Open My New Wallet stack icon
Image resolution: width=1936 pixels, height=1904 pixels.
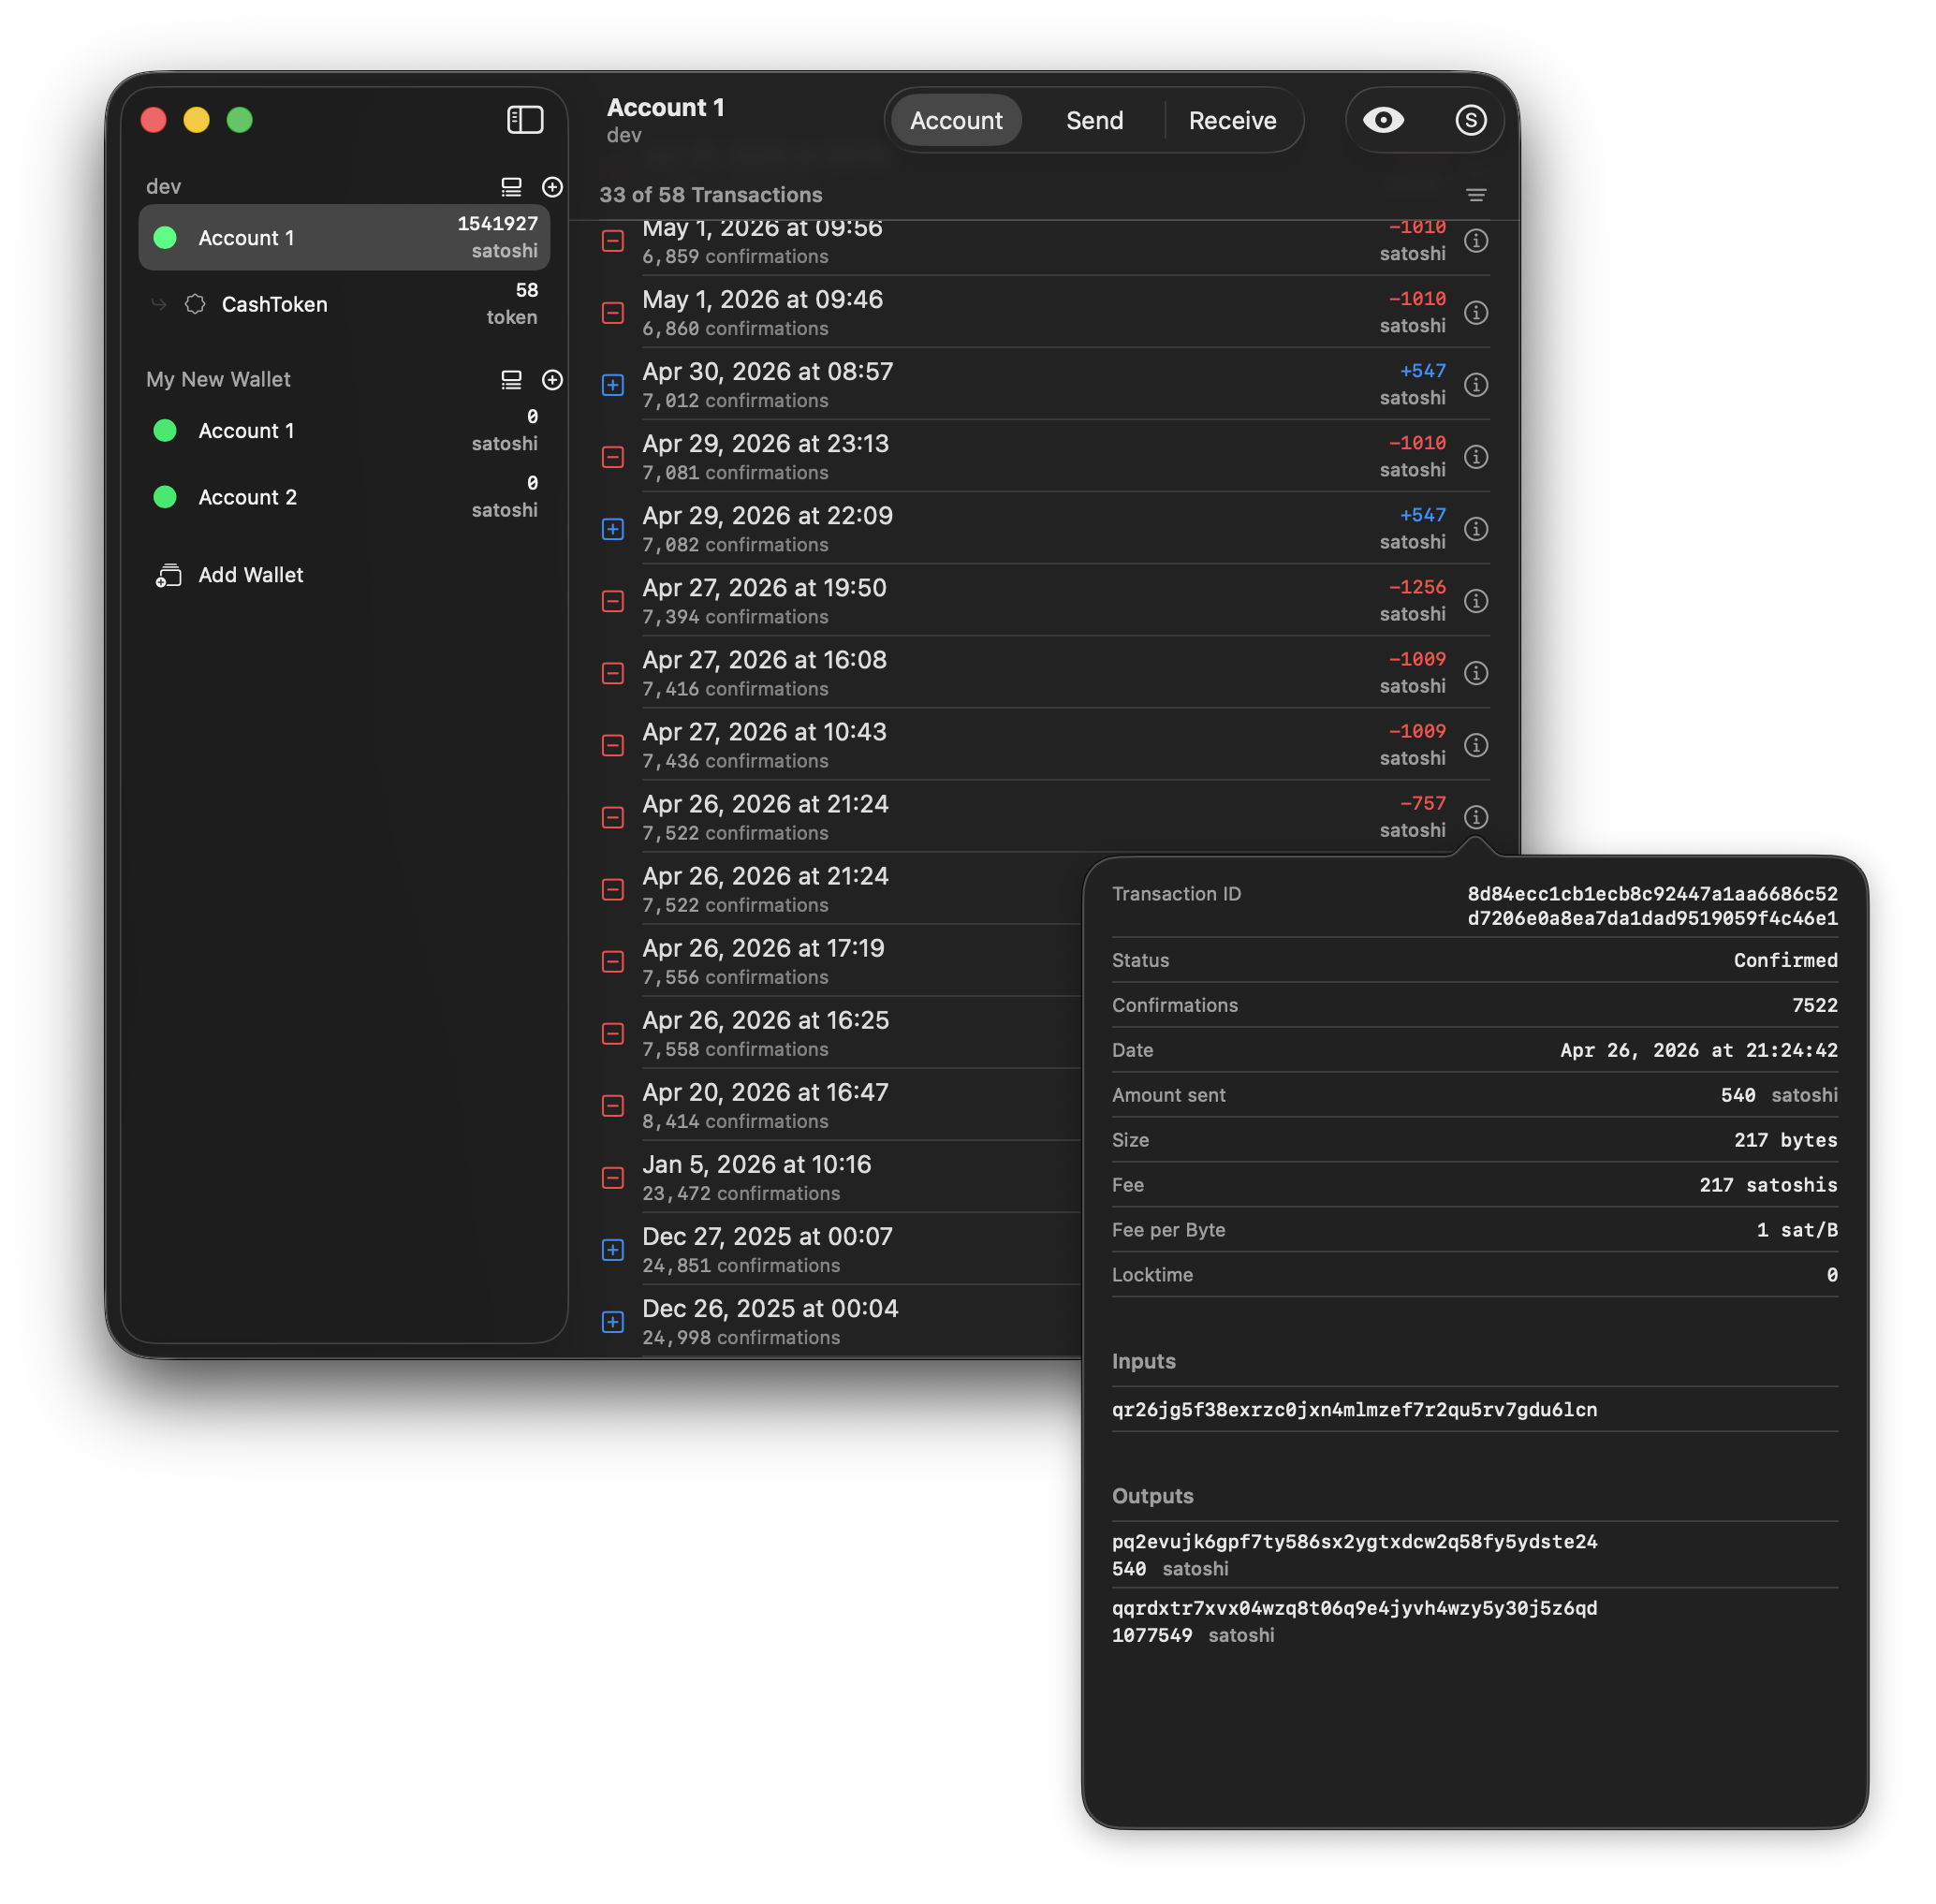point(511,380)
